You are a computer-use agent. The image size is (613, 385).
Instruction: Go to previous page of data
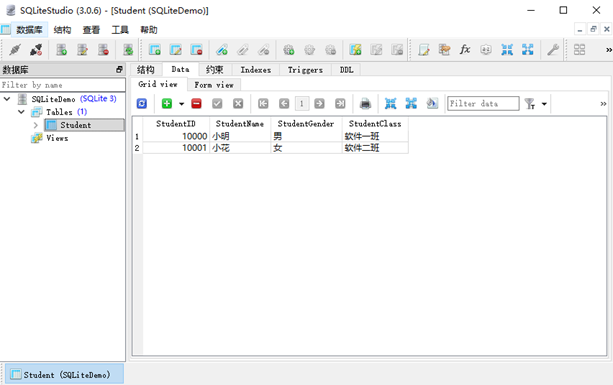pos(284,104)
